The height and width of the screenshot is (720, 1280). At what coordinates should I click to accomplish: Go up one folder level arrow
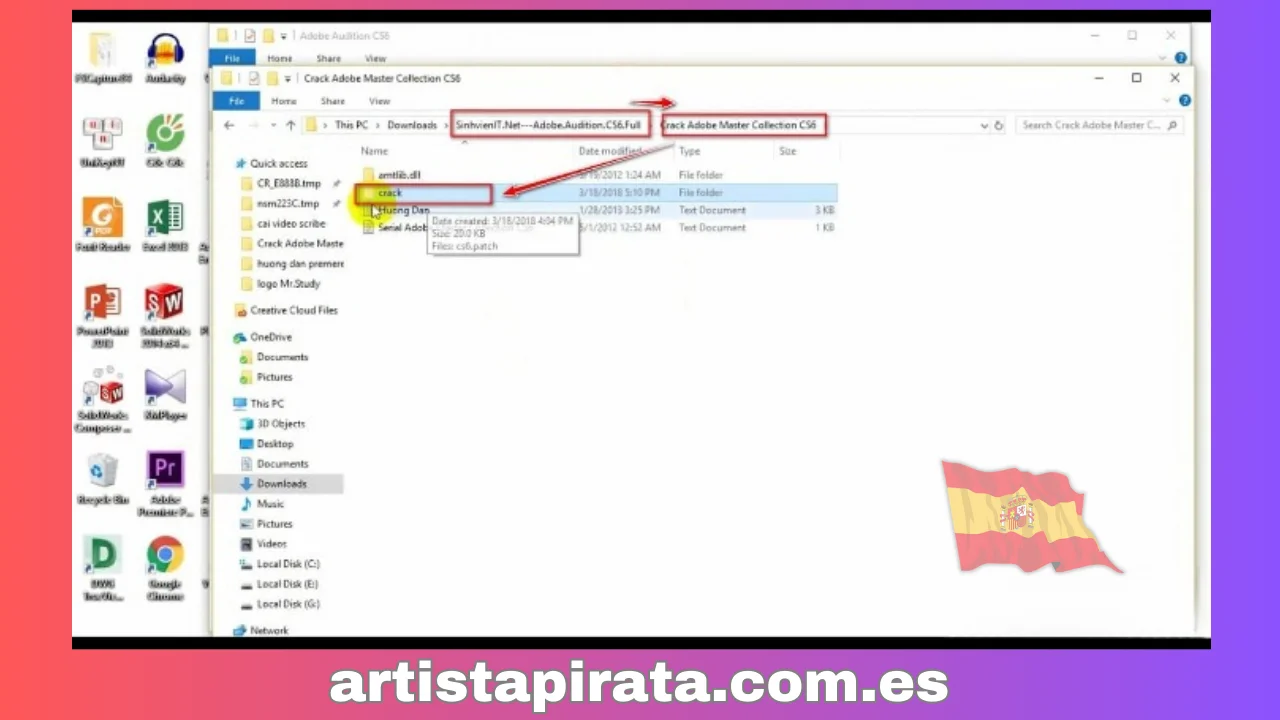click(x=291, y=125)
